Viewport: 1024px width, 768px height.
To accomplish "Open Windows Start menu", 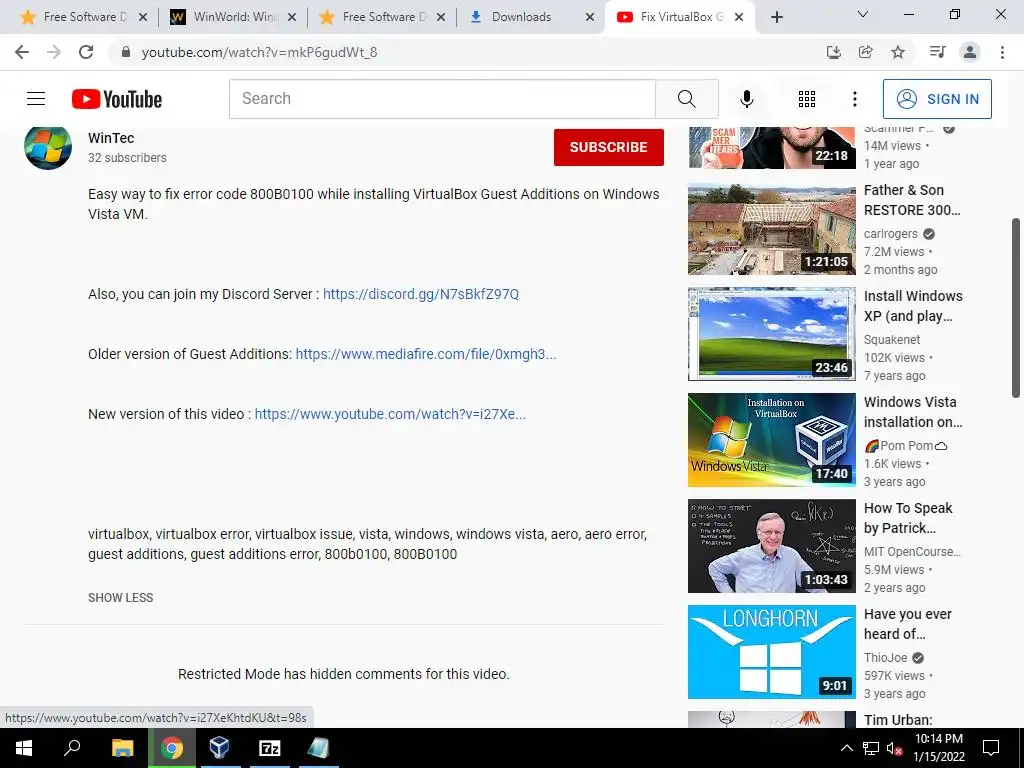I will tap(24, 748).
